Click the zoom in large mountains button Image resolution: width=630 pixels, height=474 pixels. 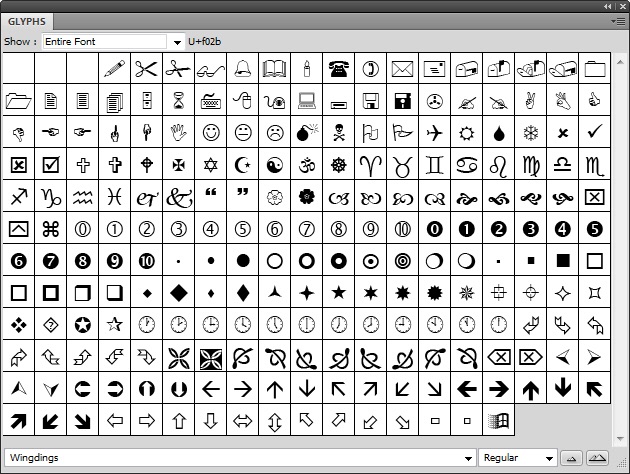tap(597, 457)
